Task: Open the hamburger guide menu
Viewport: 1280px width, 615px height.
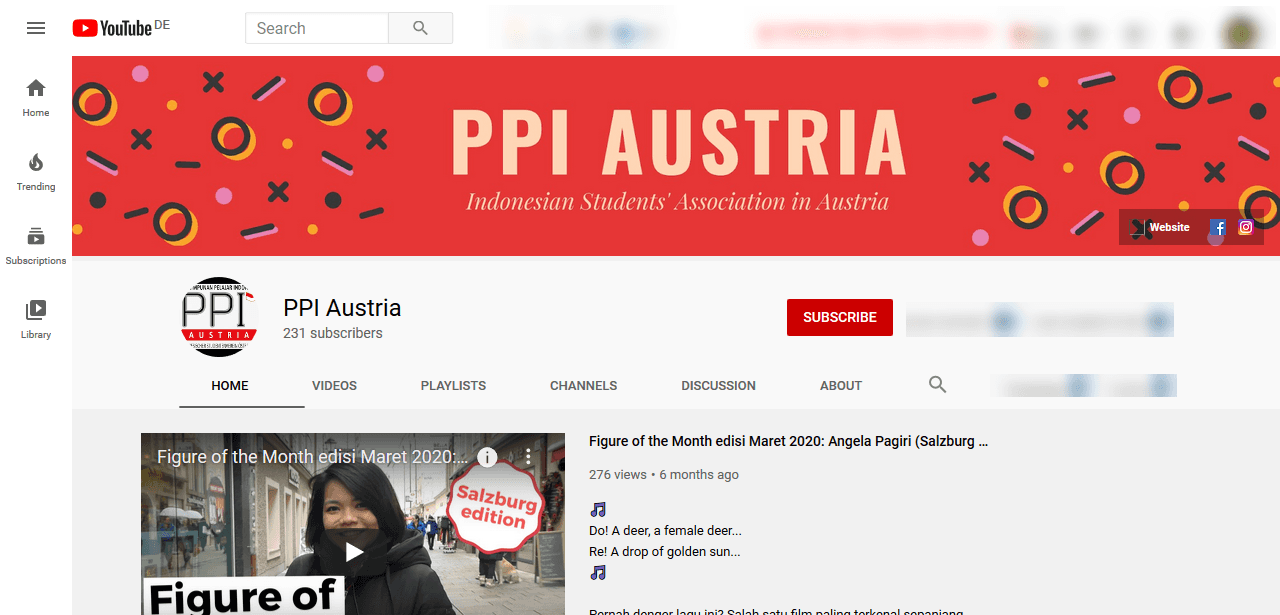Action: (x=36, y=28)
